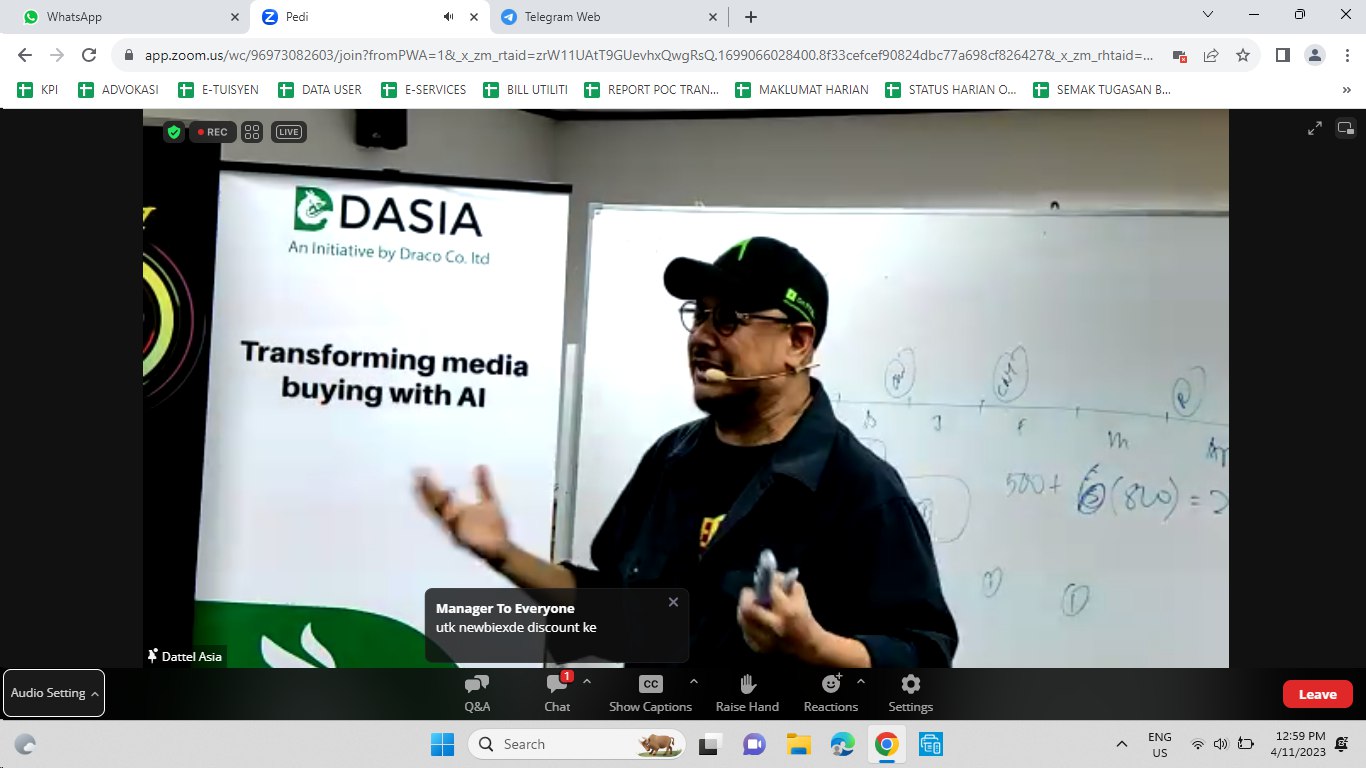Click the LIVE streaming badge
Screen dimensions: 1366x768
(x=288, y=132)
